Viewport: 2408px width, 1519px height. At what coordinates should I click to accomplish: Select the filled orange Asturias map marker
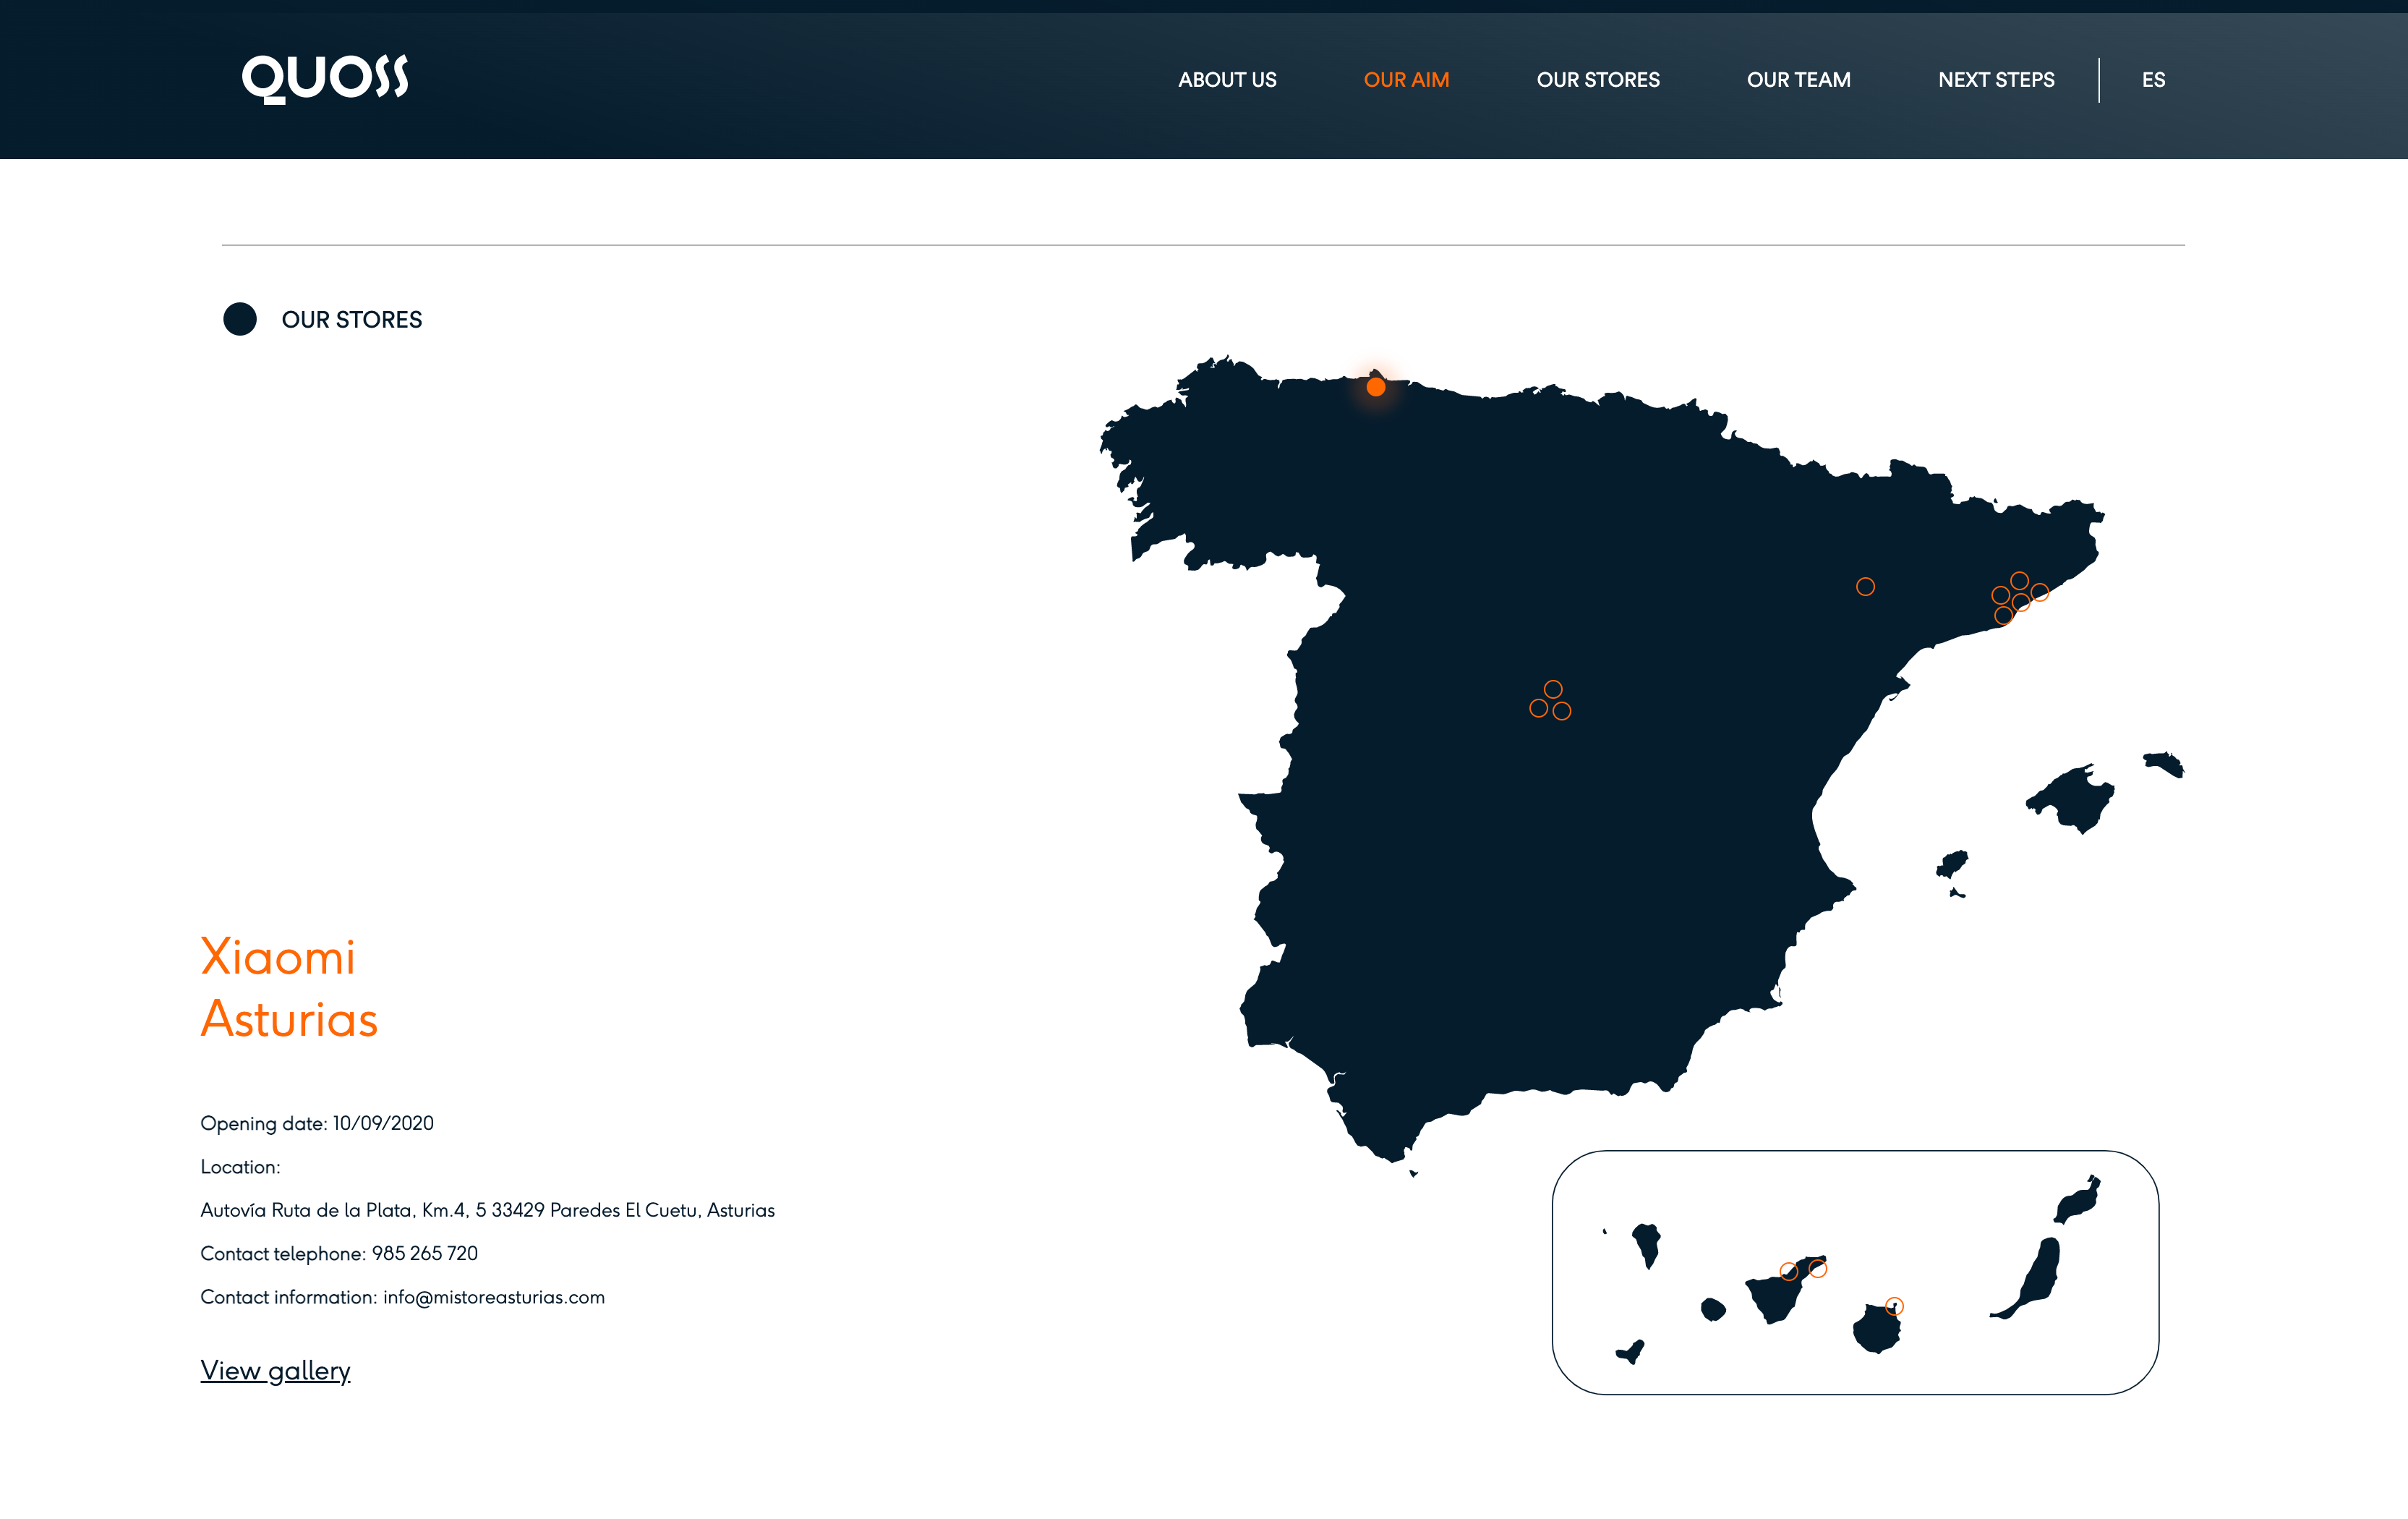pyautogui.click(x=1376, y=387)
